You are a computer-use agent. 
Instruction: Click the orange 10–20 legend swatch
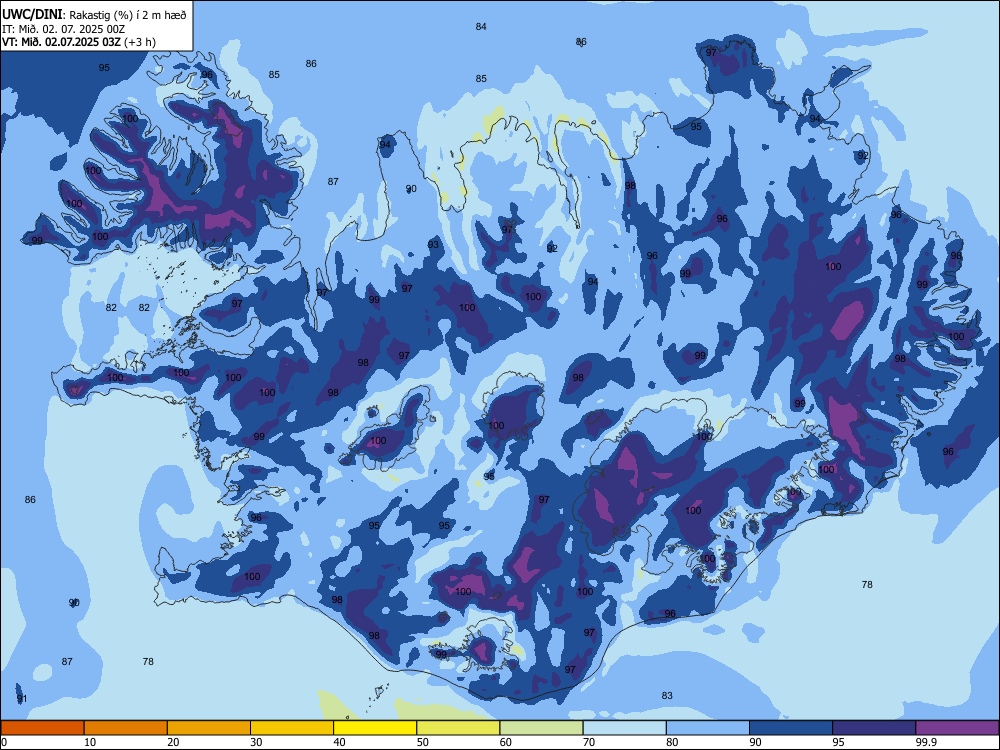pos(126,728)
